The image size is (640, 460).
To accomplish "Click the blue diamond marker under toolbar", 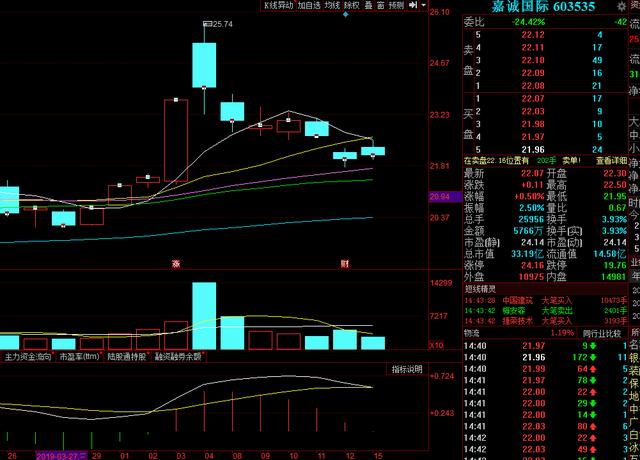I will 346,14.
